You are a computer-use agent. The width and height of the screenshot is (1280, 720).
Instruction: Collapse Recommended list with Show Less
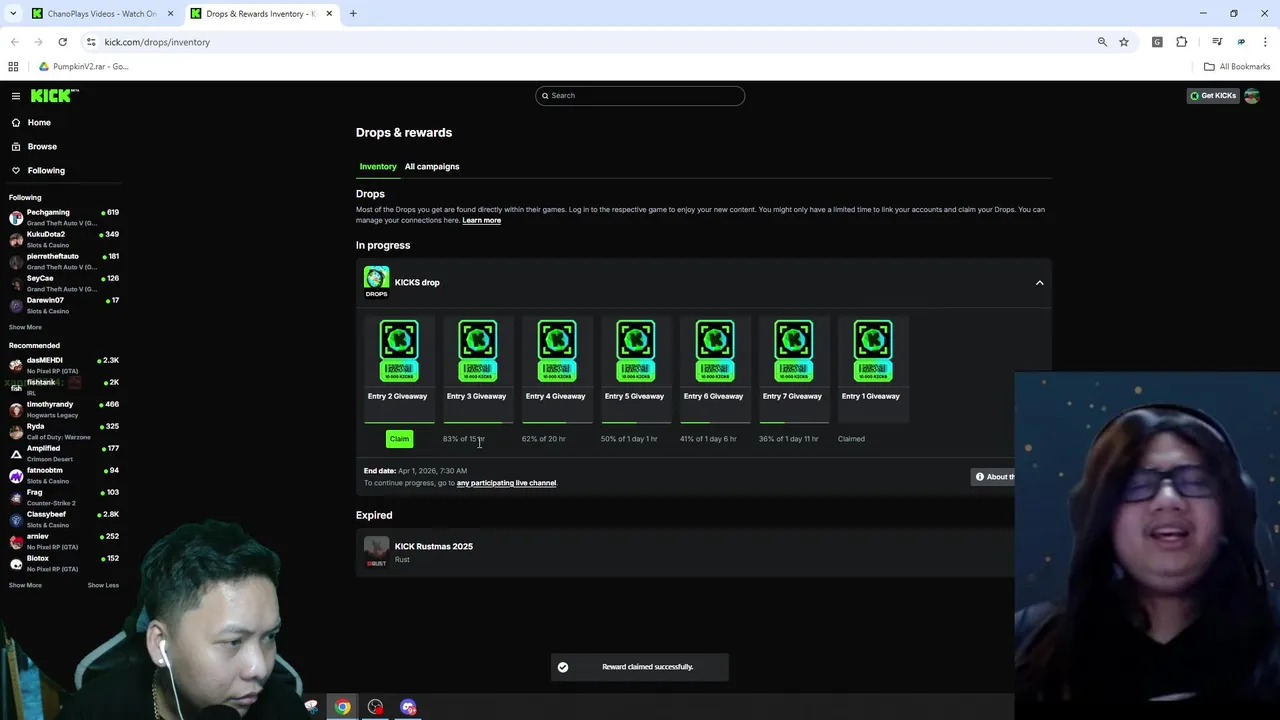coord(103,585)
